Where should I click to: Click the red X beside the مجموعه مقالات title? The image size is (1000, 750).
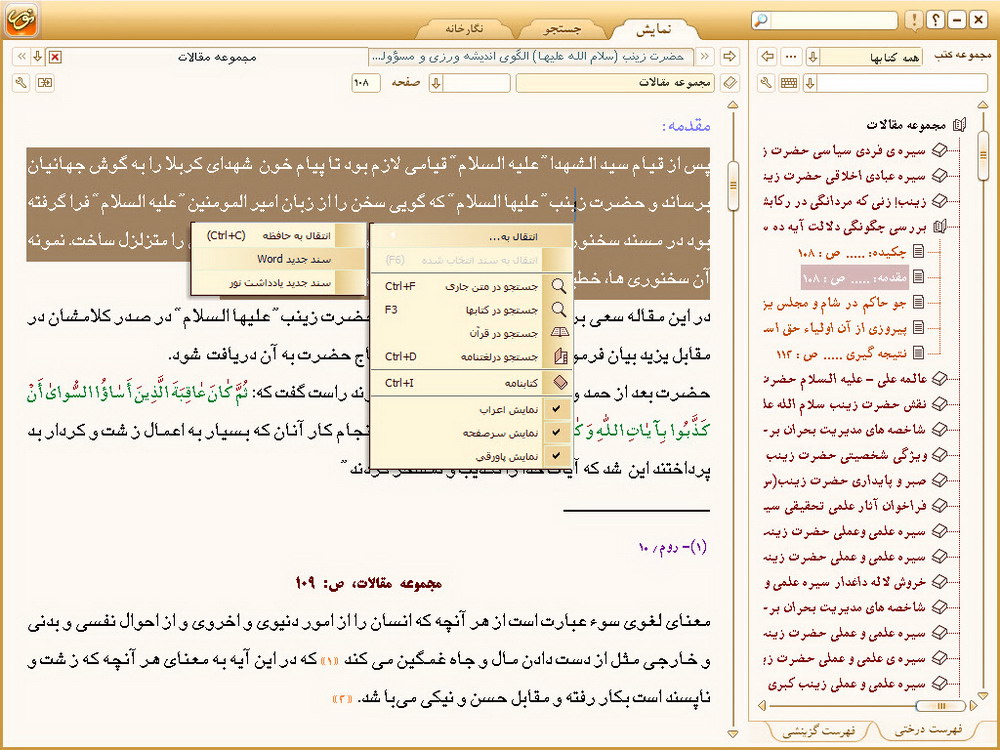tap(55, 56)
